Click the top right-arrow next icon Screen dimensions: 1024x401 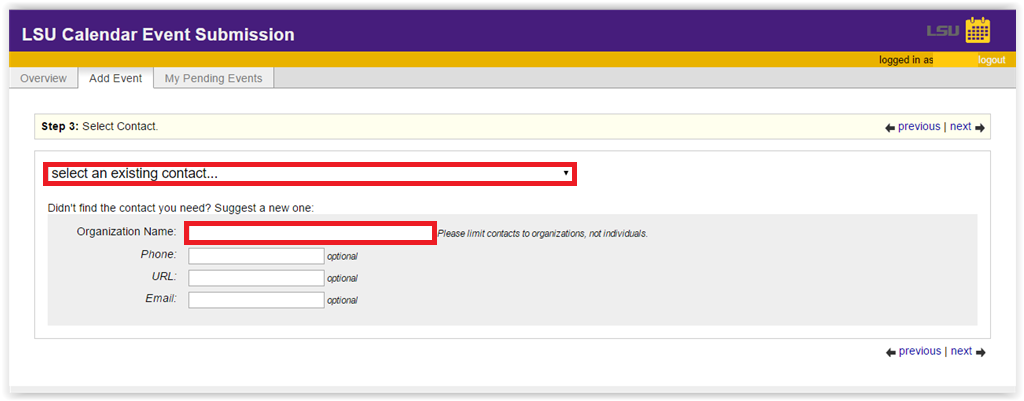click(x=980, y=128)
